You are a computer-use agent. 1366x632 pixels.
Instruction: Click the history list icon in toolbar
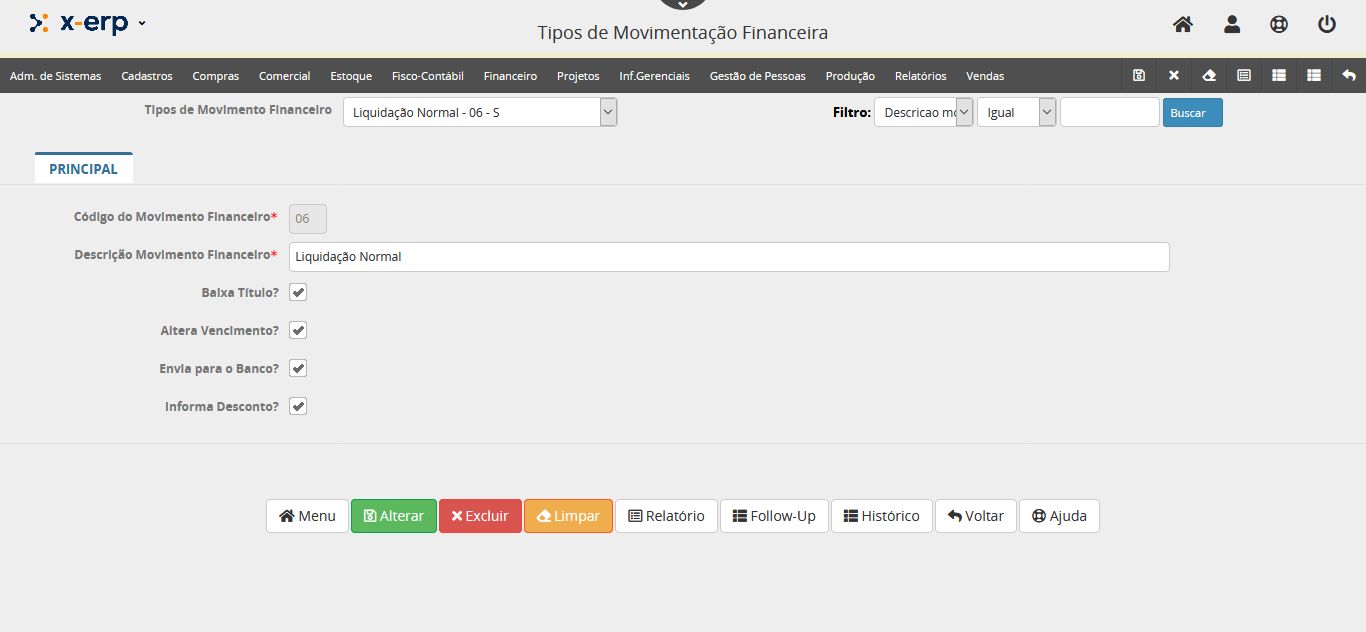click(1314, 75)
